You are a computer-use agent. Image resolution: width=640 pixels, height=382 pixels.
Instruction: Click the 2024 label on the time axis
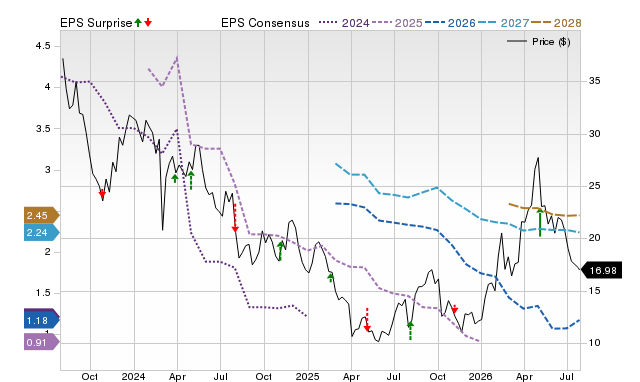pyautogui.click(x=133, y=376)
